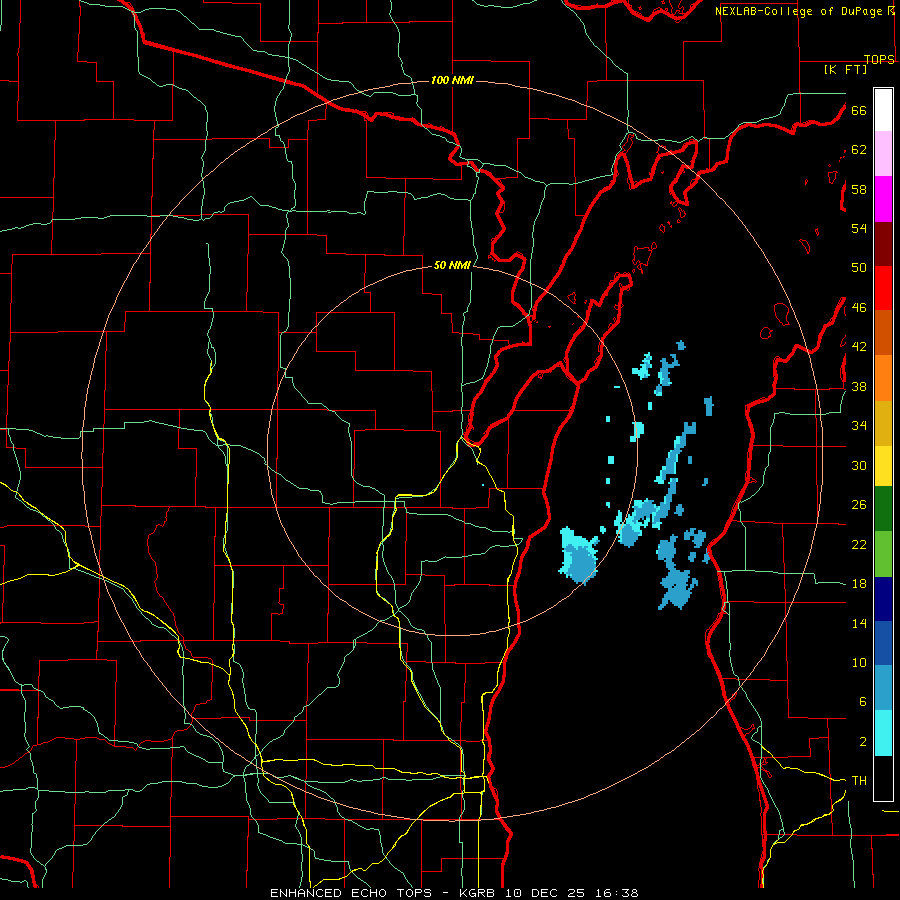Pick the black threshold swatch at legend bottom
Screen dimensions: 900x900
pos(883,778)
